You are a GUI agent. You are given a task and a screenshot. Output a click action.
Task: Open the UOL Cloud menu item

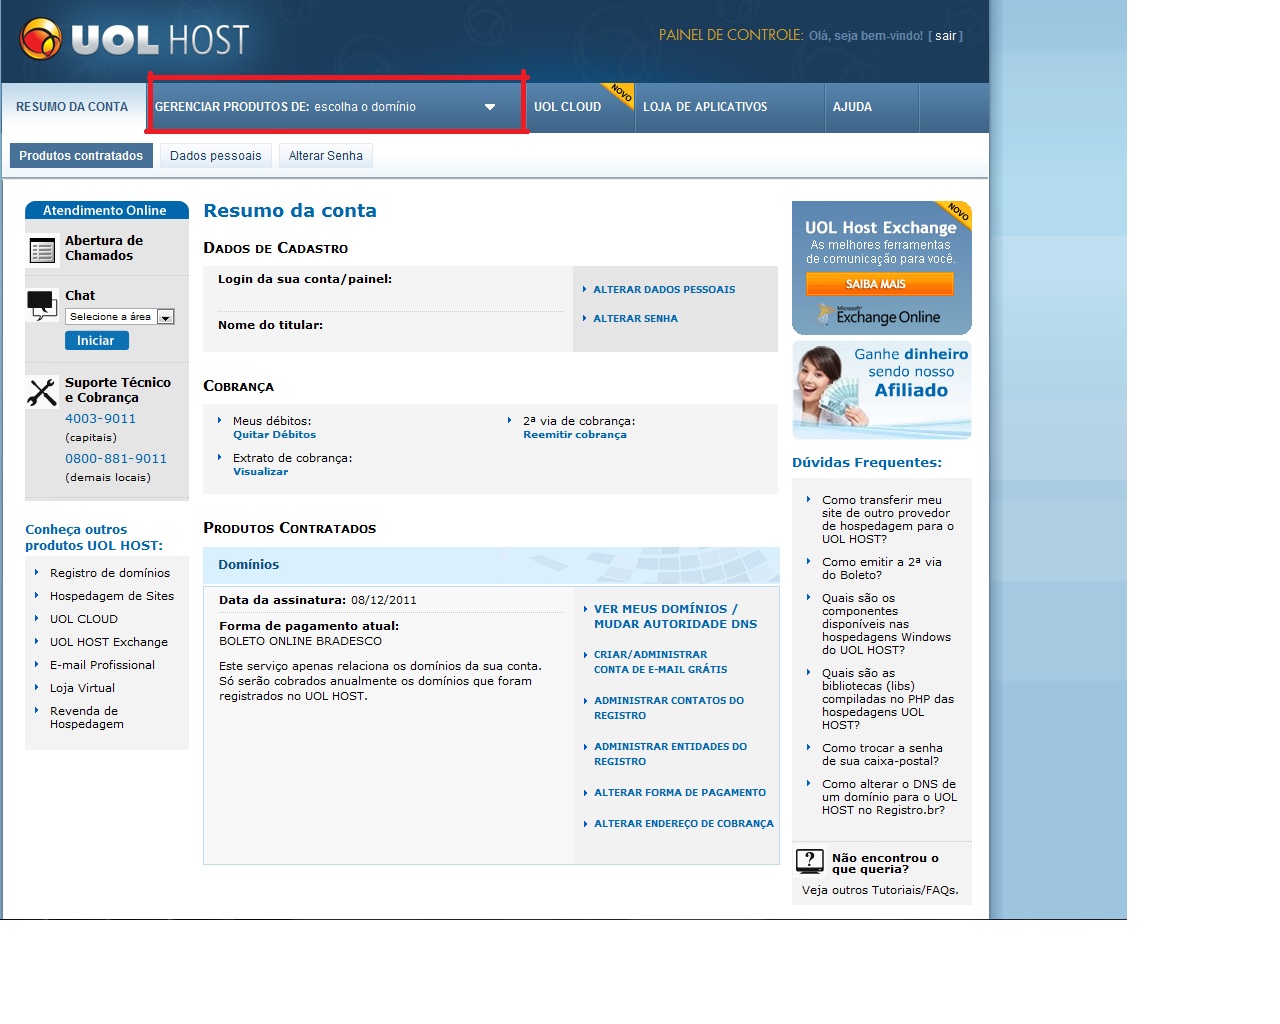click(x=568, y=107)
